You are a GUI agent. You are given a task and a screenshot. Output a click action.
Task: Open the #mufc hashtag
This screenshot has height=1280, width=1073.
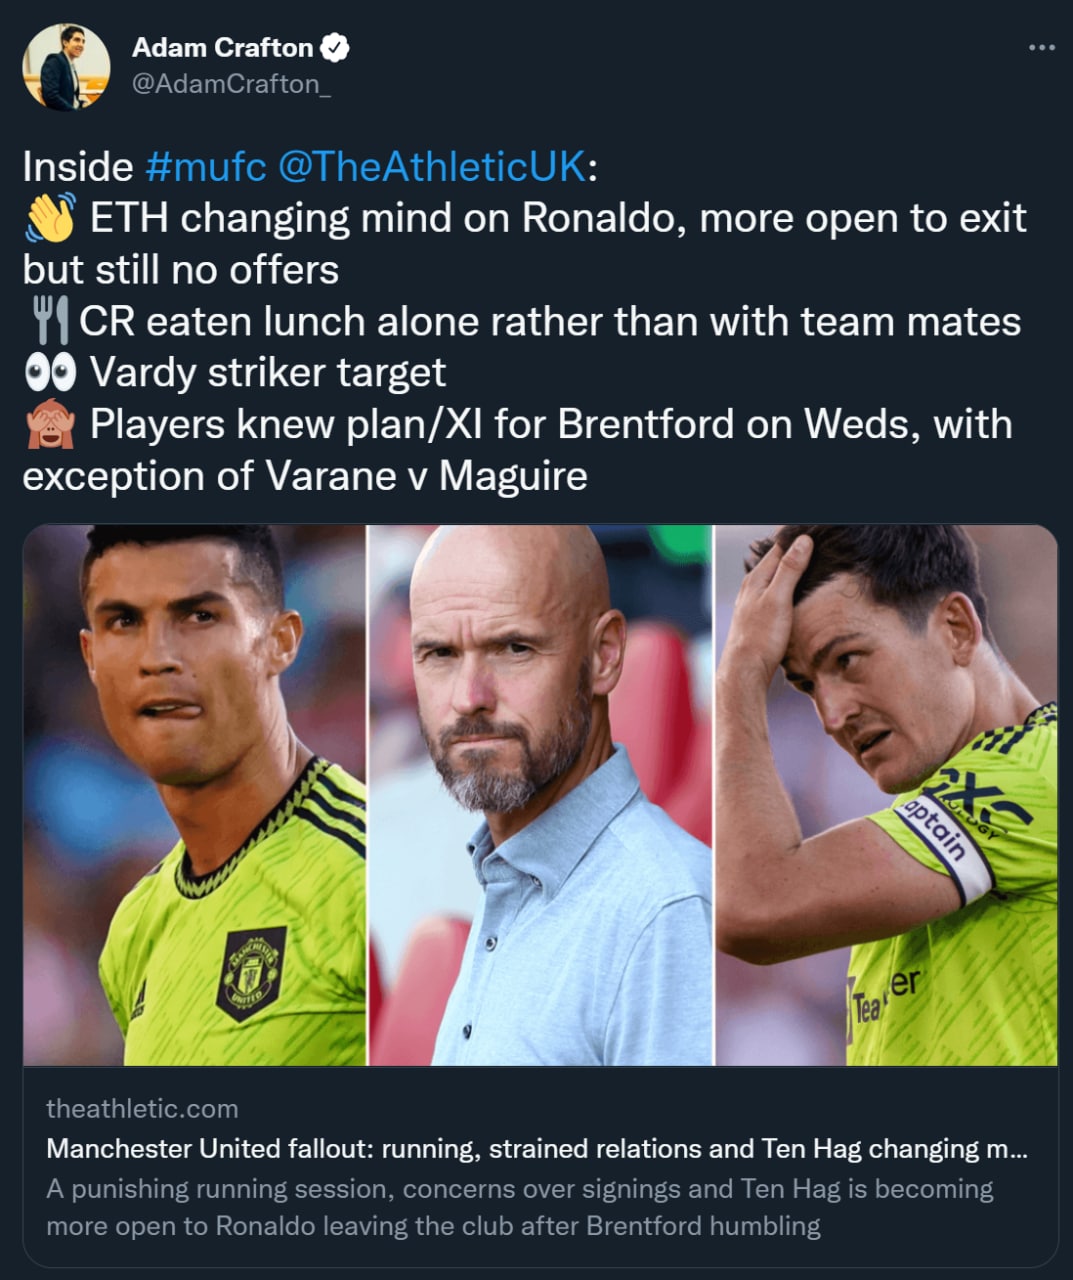[x=205, y=167]
